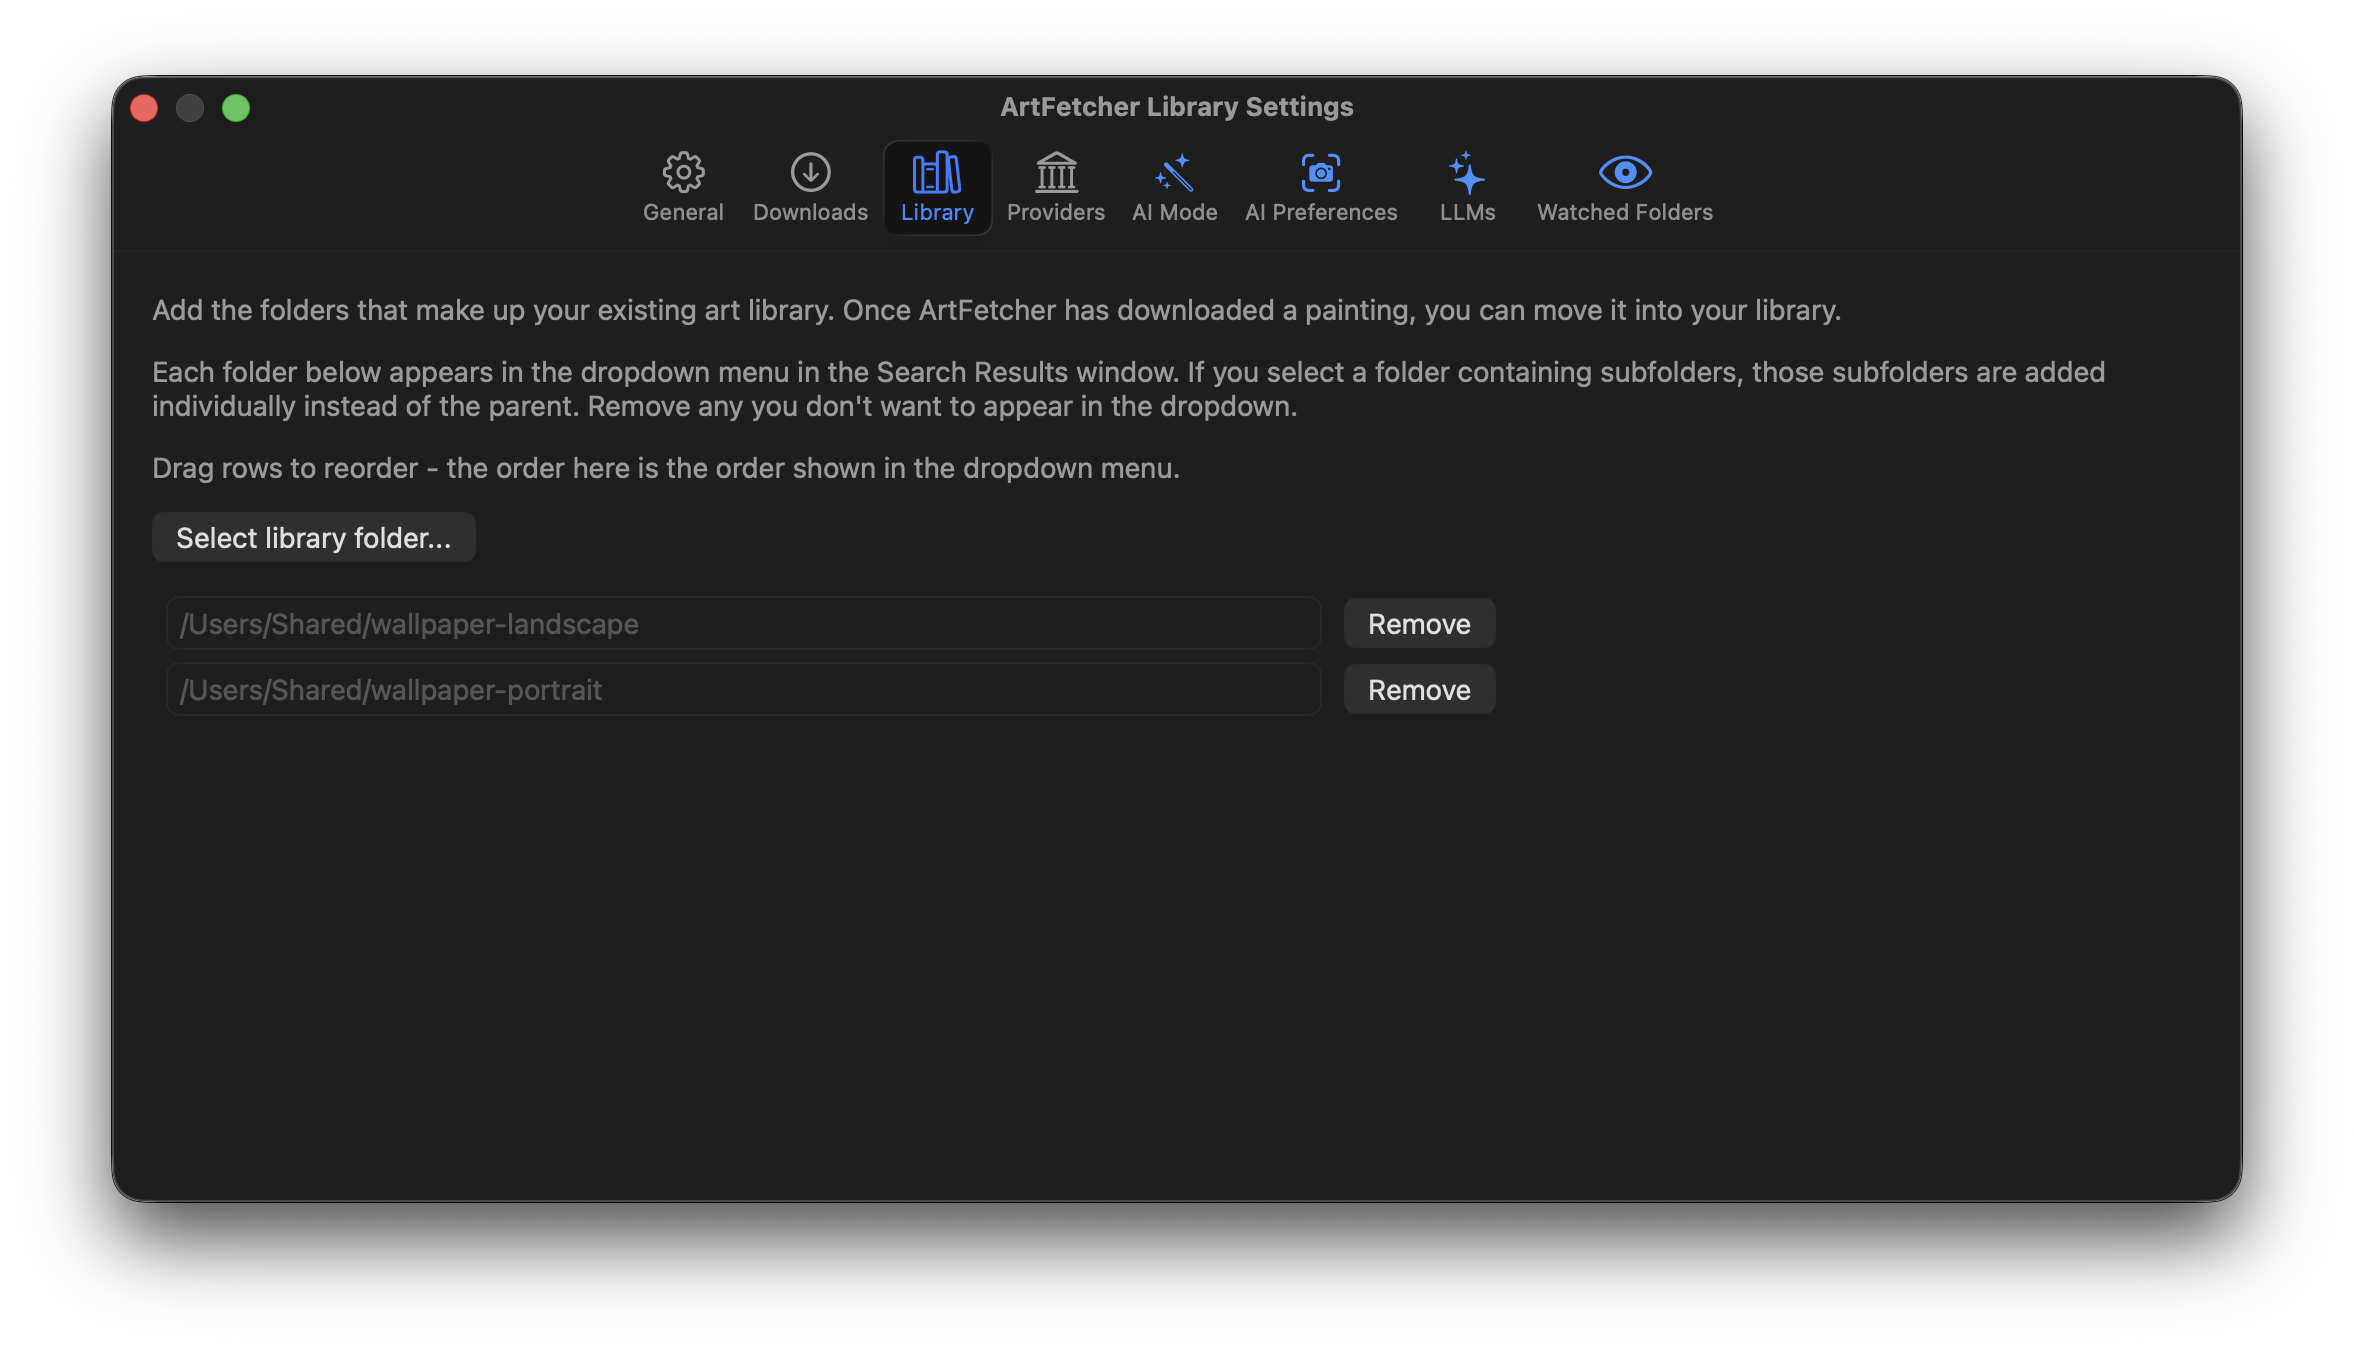Open the Watched Folders eye icon

(1625, 173)
